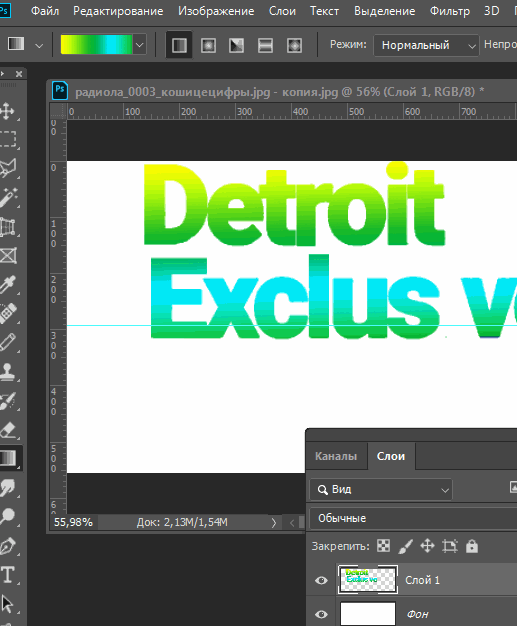Click layer name Слой 1
Image resolution: width=517 pixels, height=626 pixels.
[x=422, y=580]
